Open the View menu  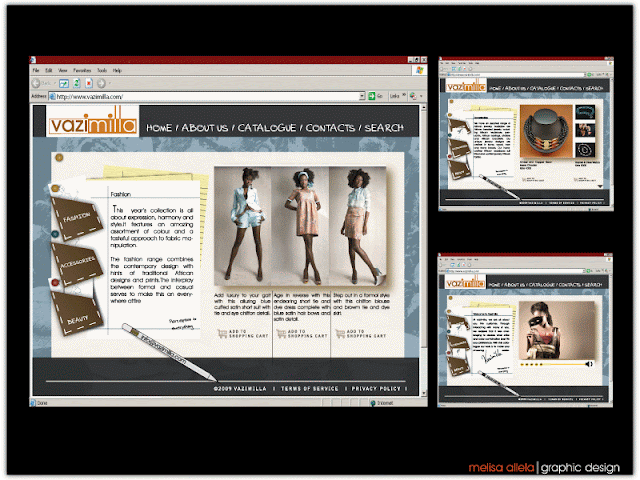coord(62,70)
